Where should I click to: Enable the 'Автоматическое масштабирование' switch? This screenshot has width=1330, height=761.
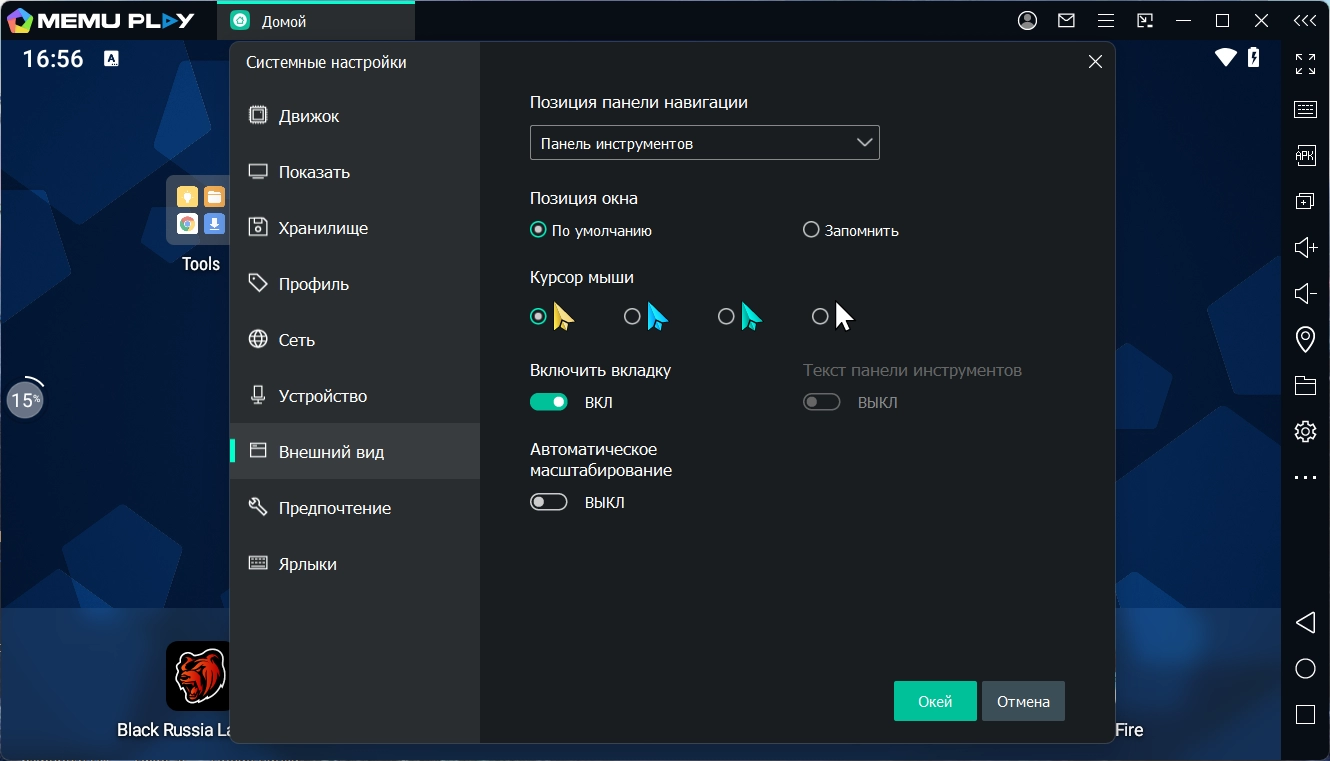[x=549, y=502]
